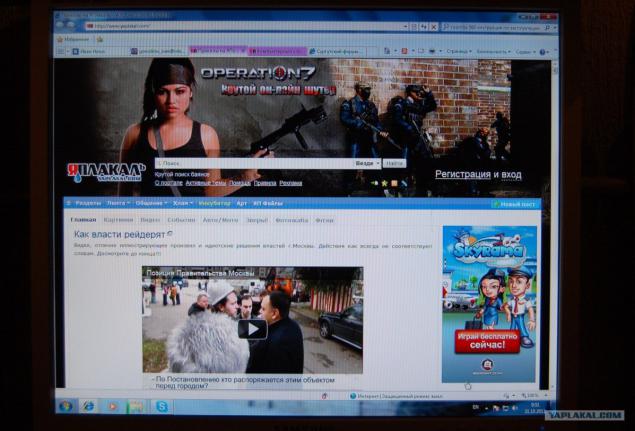This screenshot has width=635, height=431.
Task: Open the Разделы menu item
Action: pyautogui.click(x=88, y=203)
